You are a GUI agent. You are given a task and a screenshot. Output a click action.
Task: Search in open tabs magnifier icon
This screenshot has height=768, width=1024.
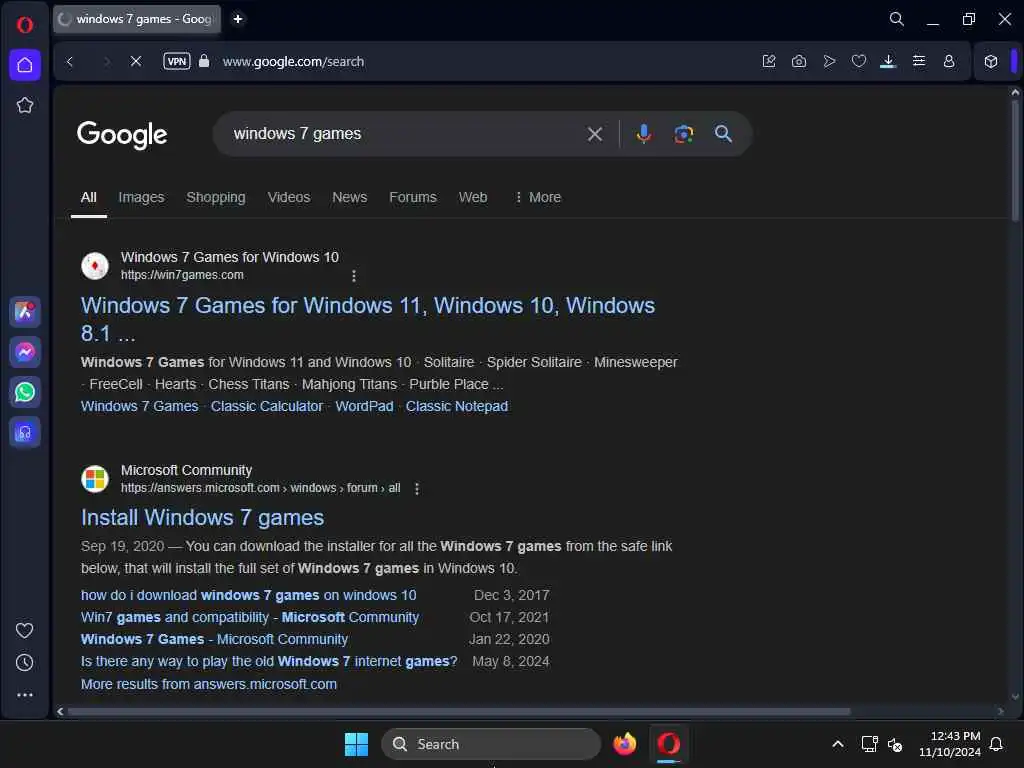(x=897, y=19)
